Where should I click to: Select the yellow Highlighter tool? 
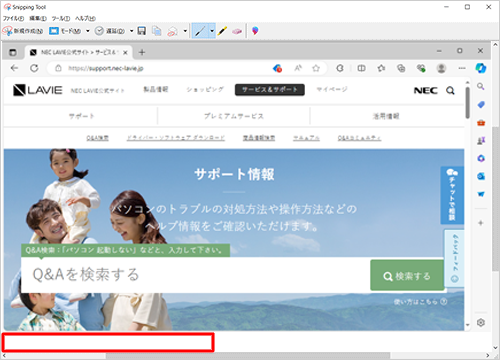[222, 31]
